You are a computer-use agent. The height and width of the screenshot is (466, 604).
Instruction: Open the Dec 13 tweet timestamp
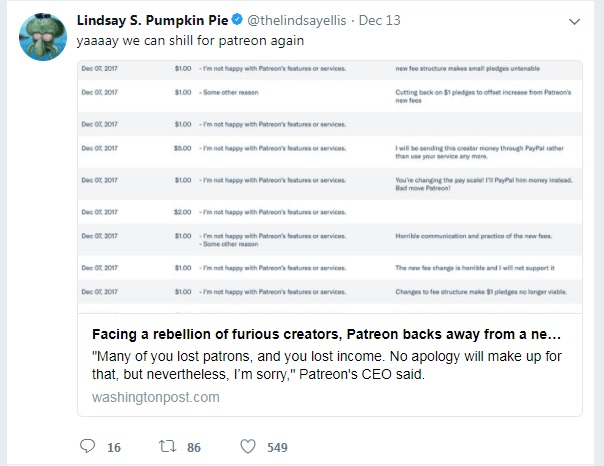coord(379,20)
